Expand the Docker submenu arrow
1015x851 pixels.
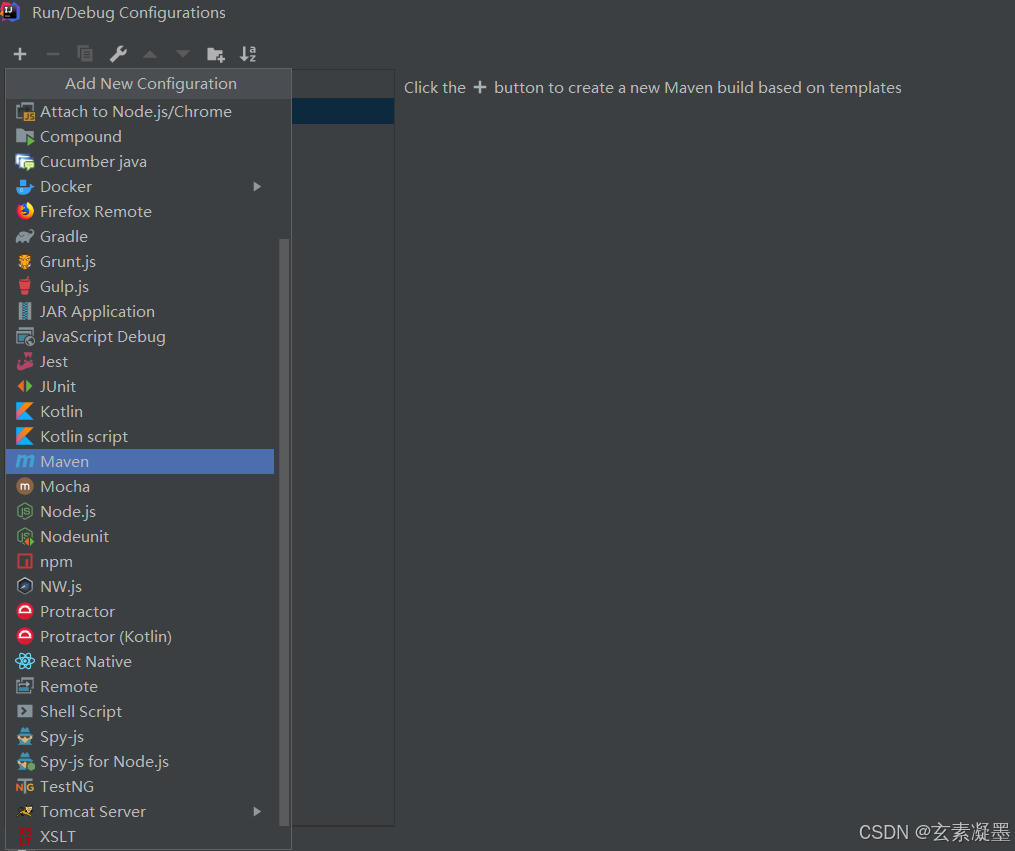coord(257,186)
